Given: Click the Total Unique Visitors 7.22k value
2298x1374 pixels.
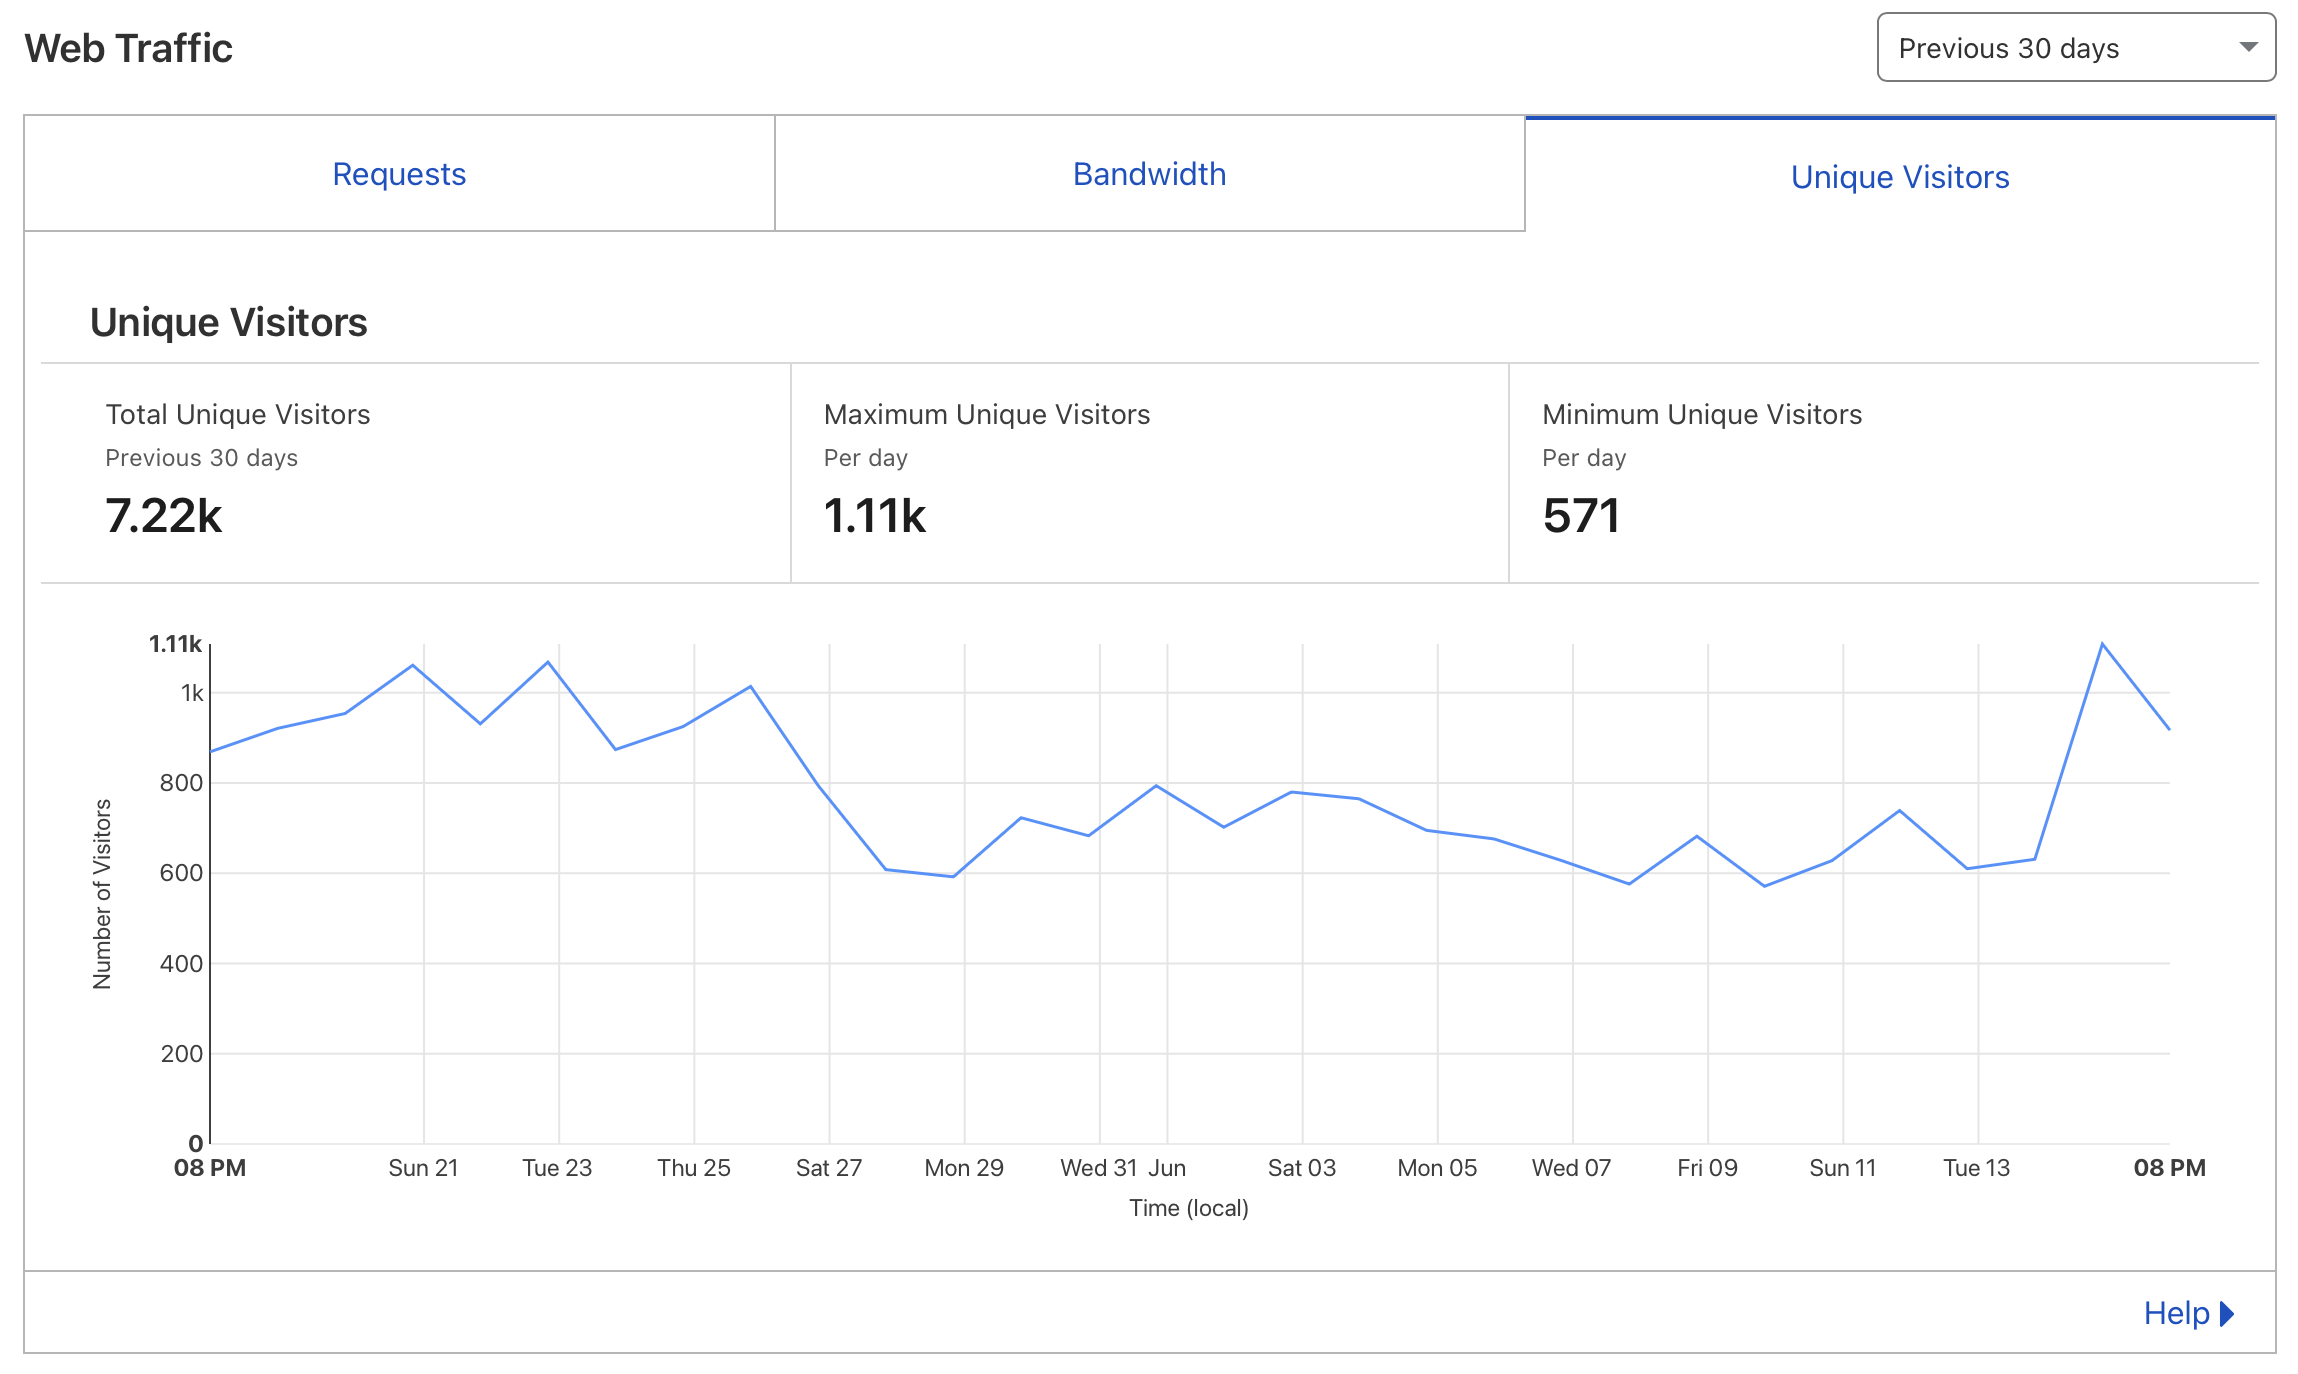Looking at the screenshot, I should click(164, 516).
